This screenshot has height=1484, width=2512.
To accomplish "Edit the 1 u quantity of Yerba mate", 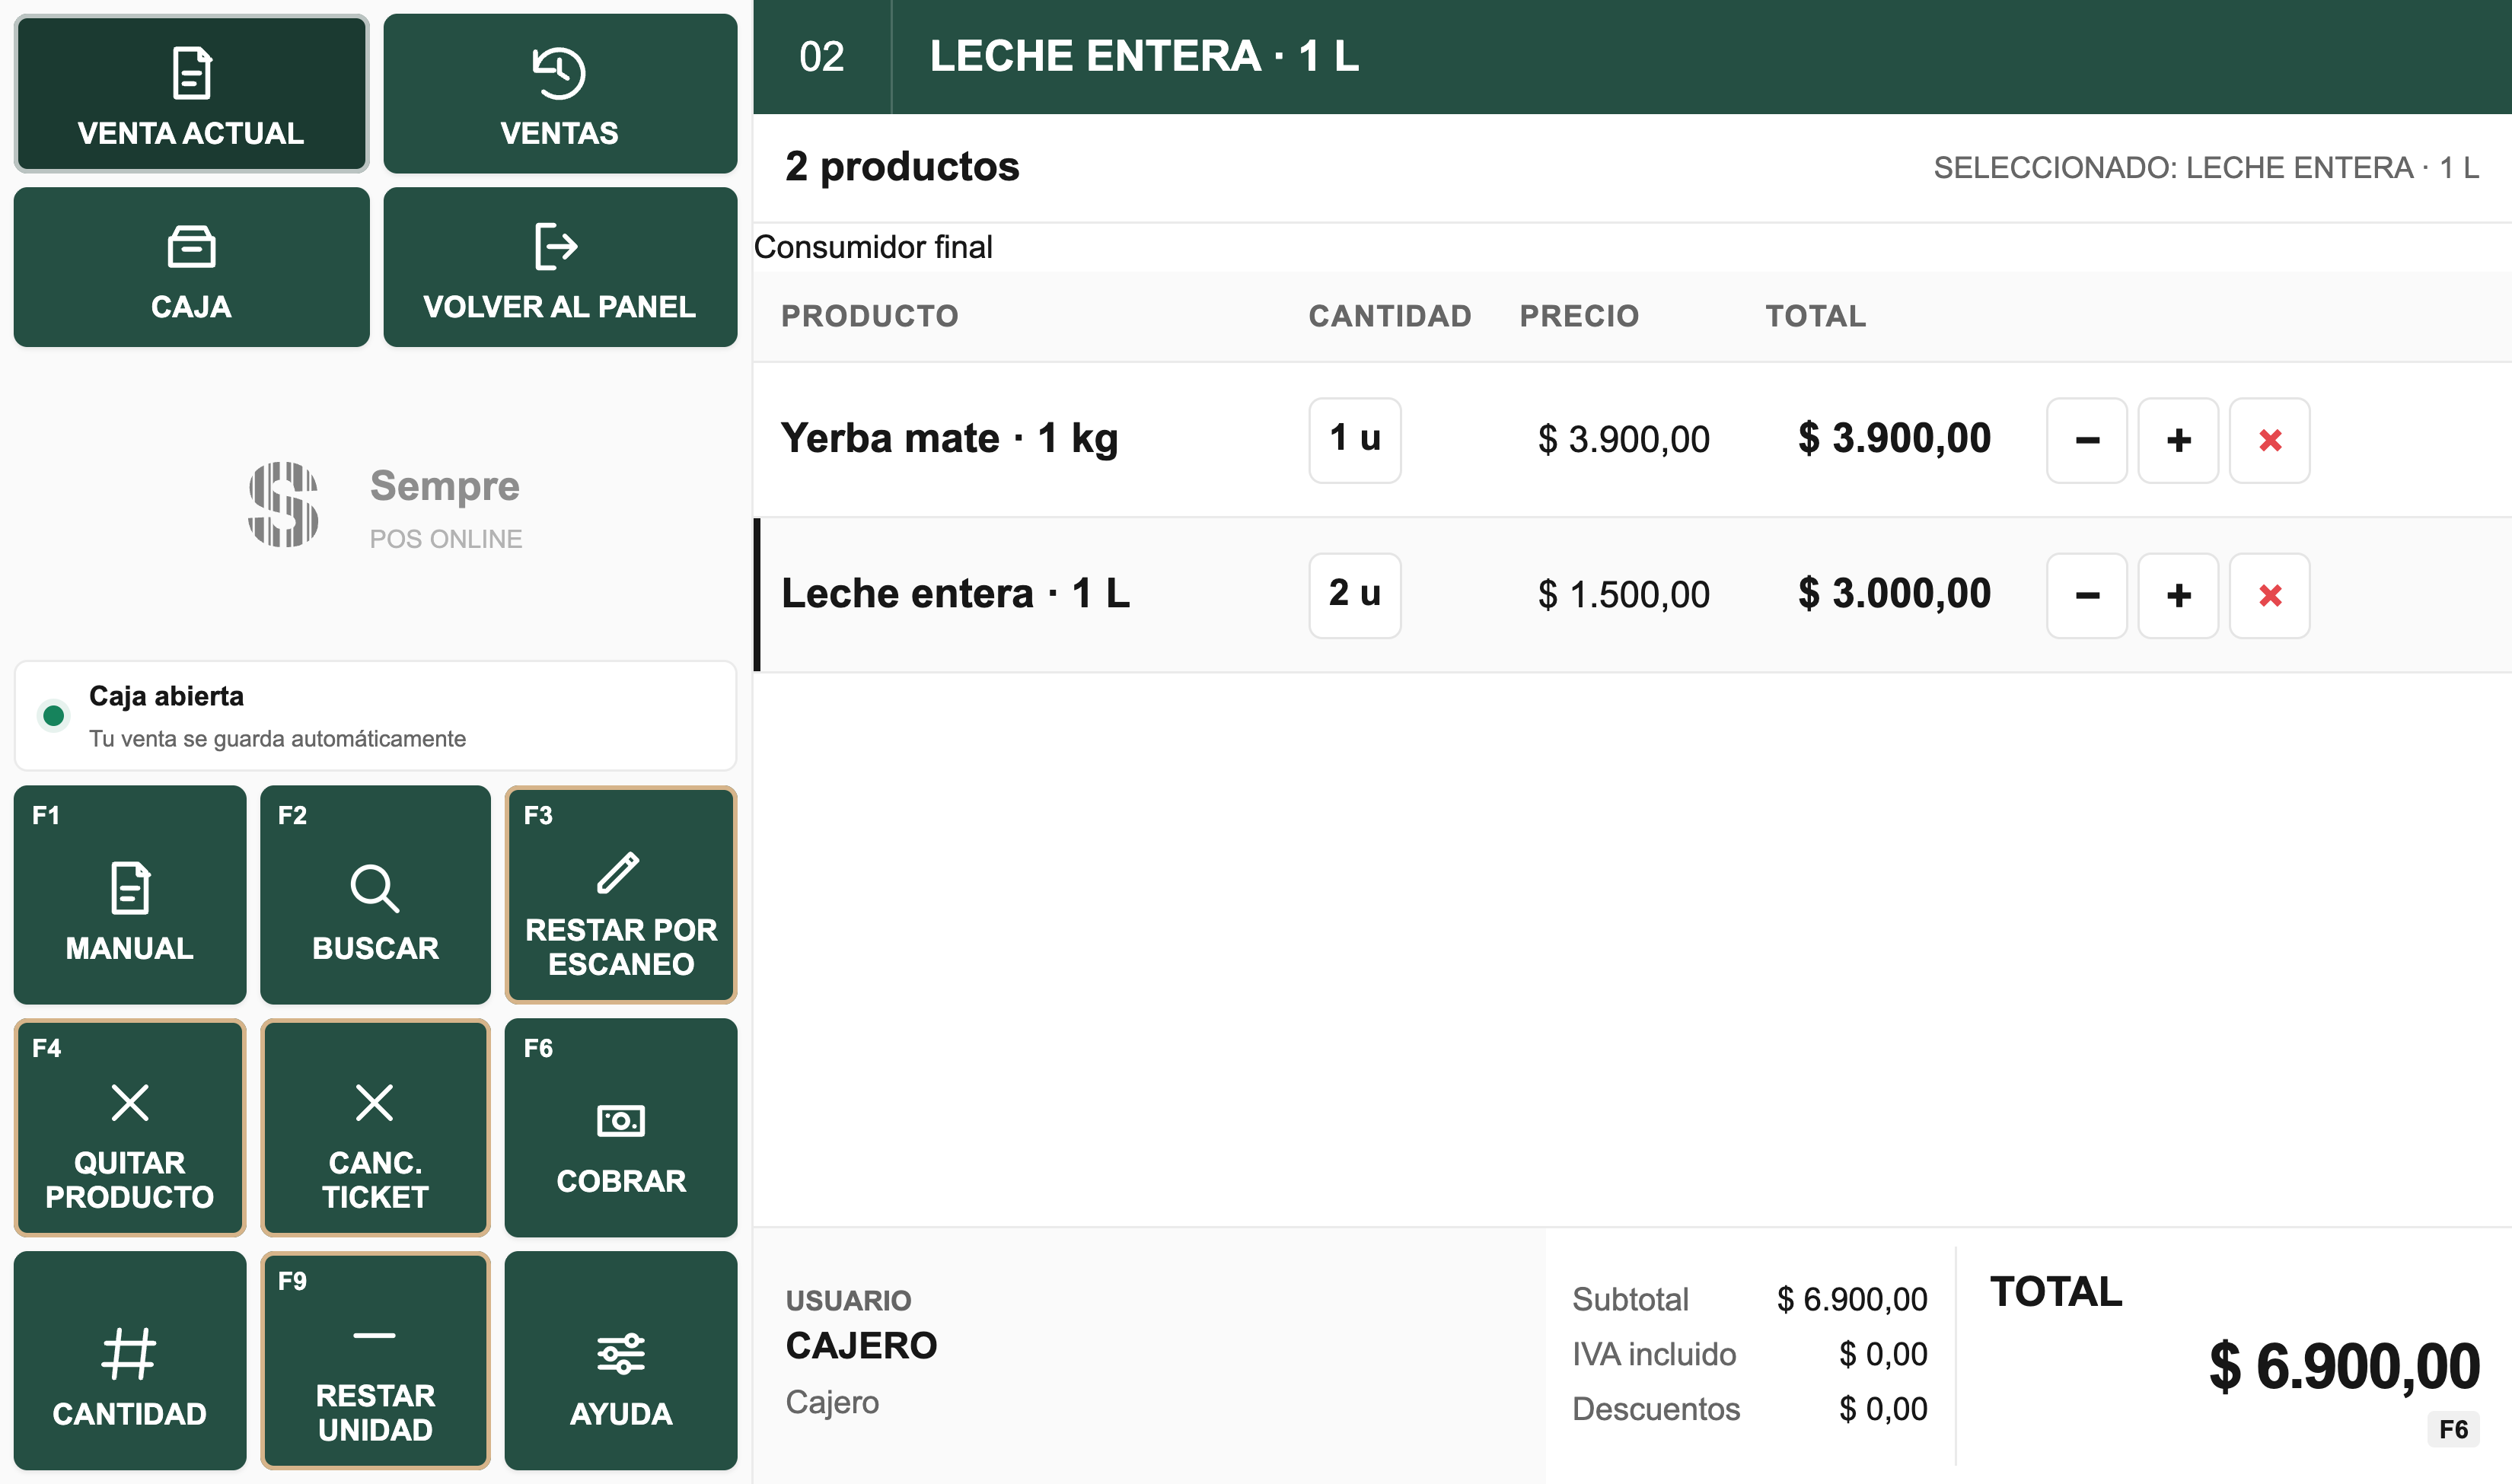I will [1355, 440].
